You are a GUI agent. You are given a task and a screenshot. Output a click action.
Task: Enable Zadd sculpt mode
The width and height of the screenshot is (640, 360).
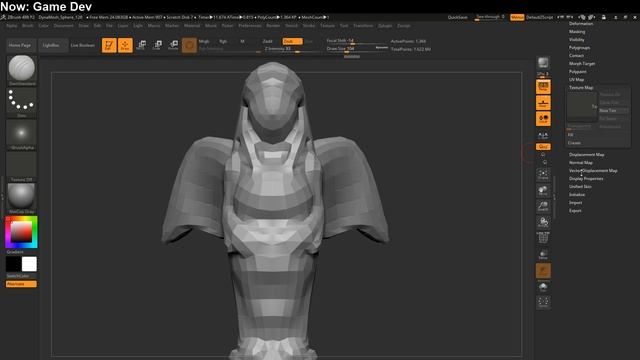[x=268, y=41]
